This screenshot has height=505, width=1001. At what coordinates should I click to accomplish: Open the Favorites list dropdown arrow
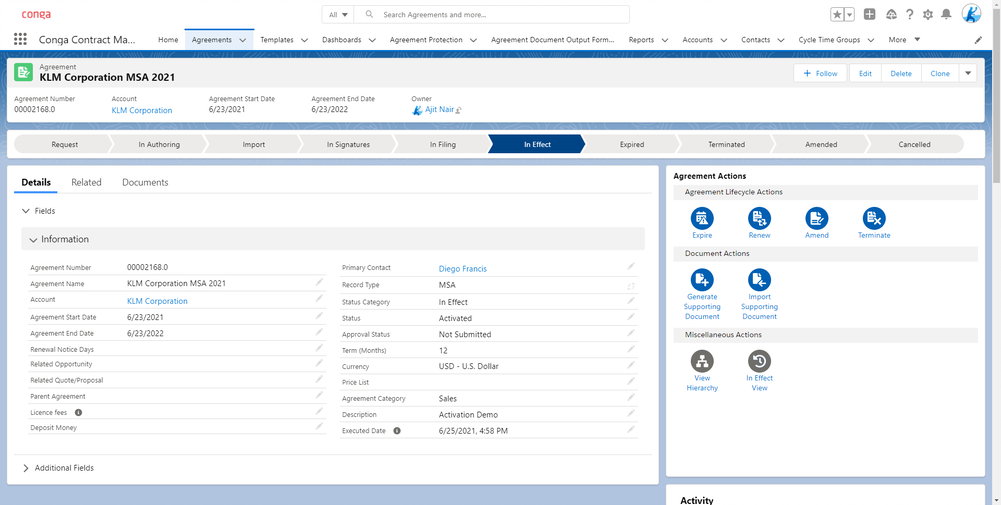click(850, 15)
